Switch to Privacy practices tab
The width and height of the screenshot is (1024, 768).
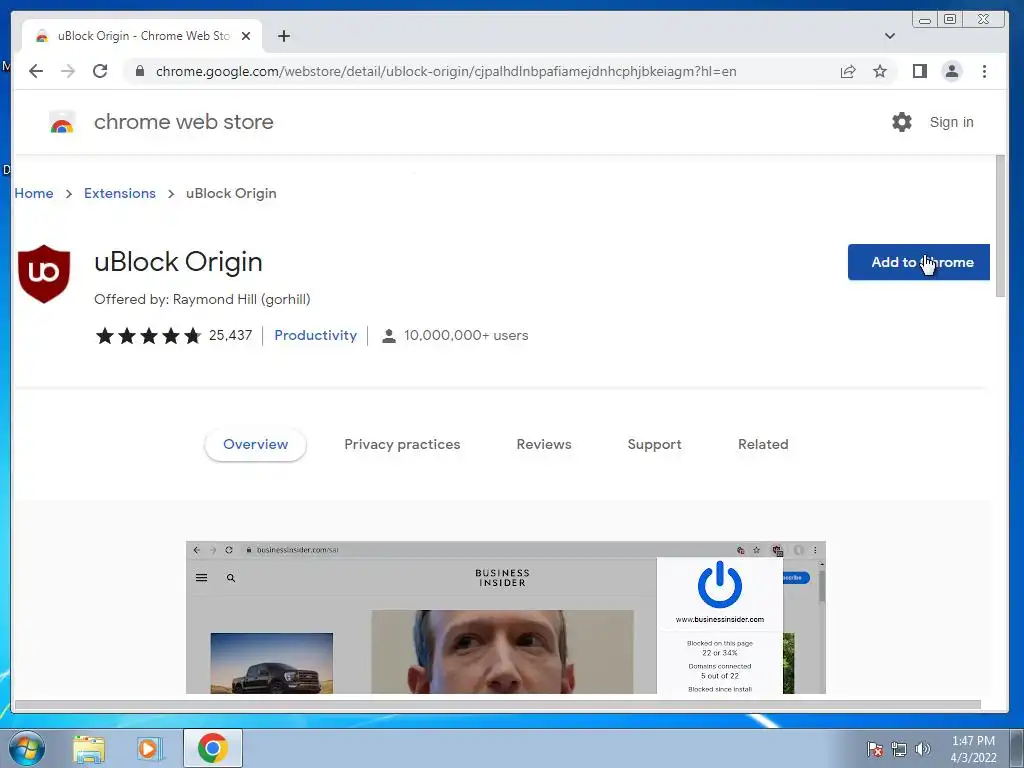402,445
